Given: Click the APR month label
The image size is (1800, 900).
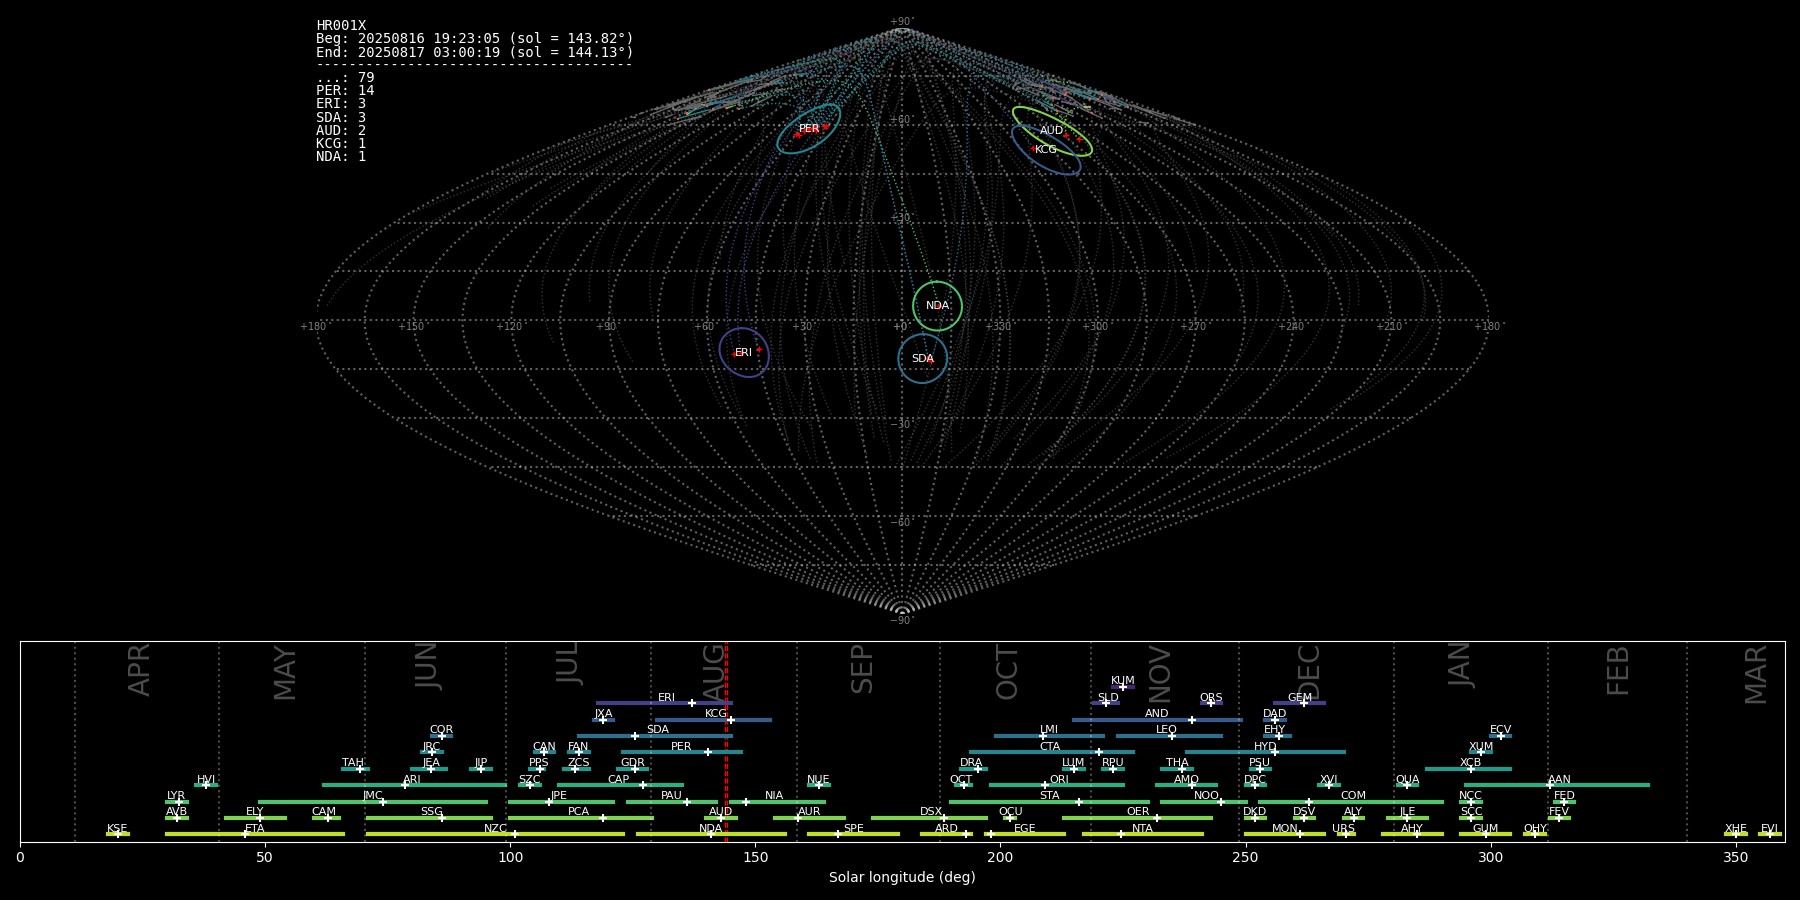Looking at the screenshot, I should 140,670.
